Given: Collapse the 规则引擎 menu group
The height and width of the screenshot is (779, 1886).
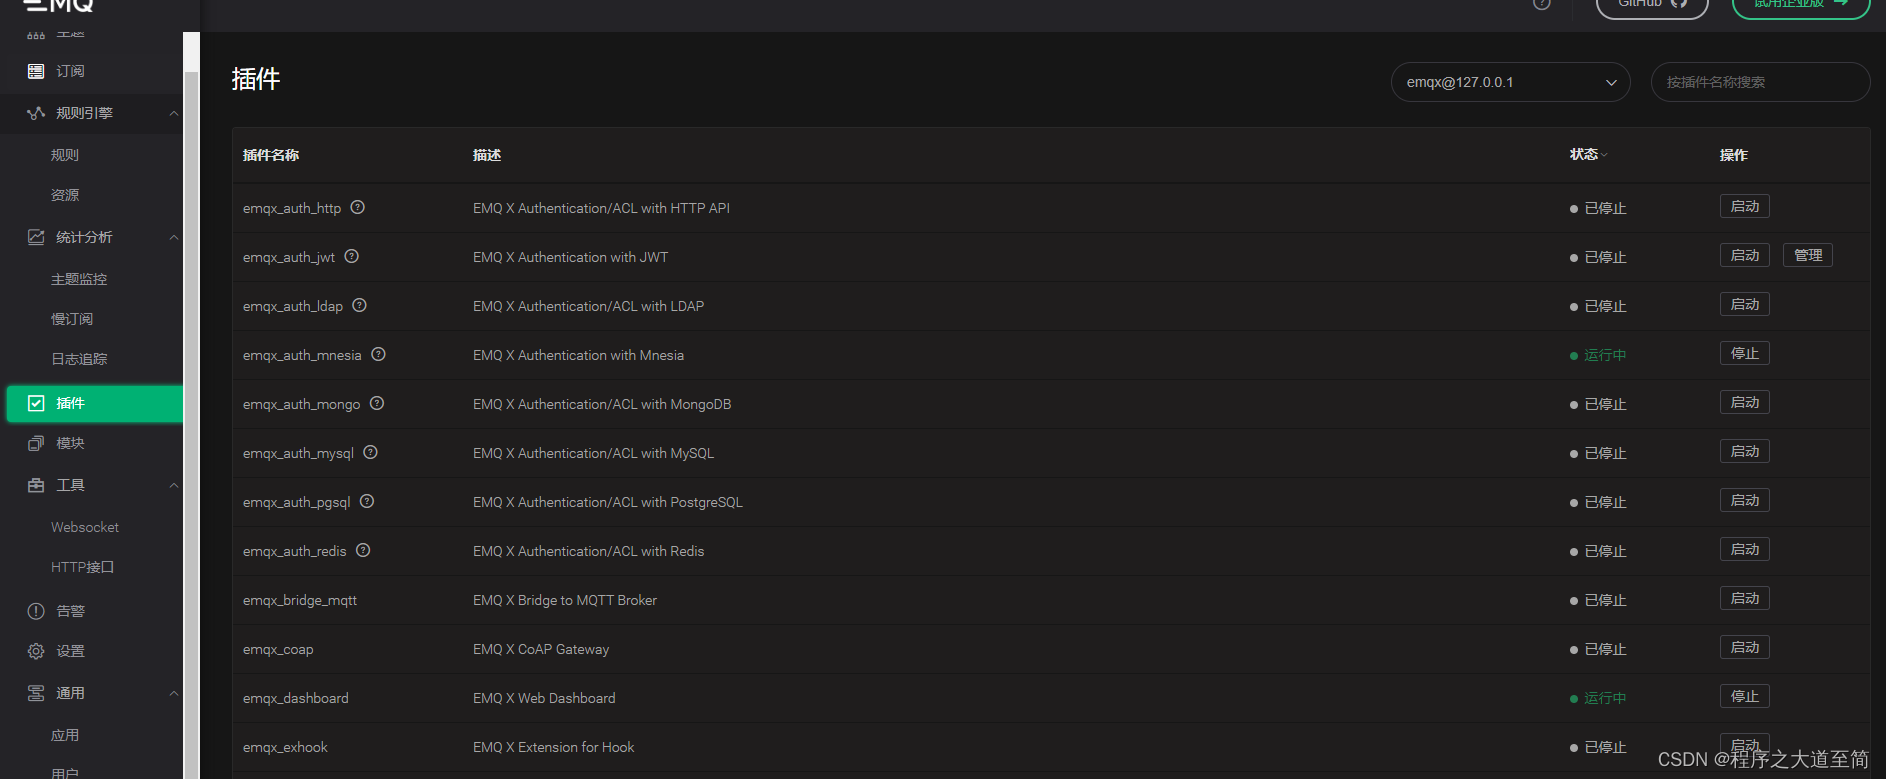Looking at the screenshot, I should [x=174, y=113].
